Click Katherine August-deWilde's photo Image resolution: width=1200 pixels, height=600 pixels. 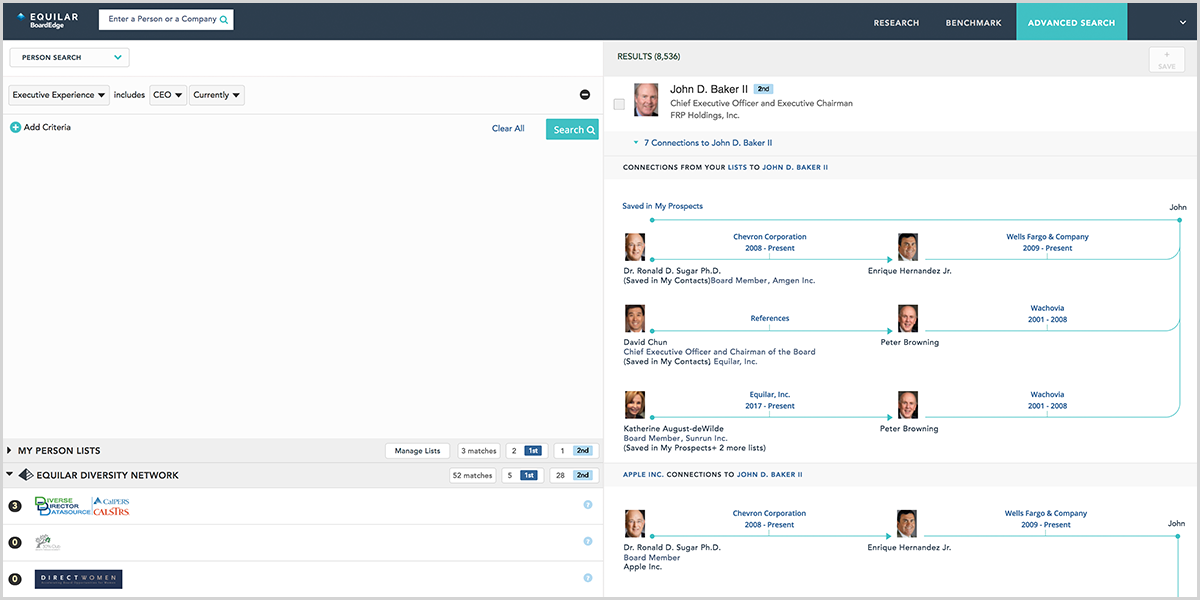(635, 405)
